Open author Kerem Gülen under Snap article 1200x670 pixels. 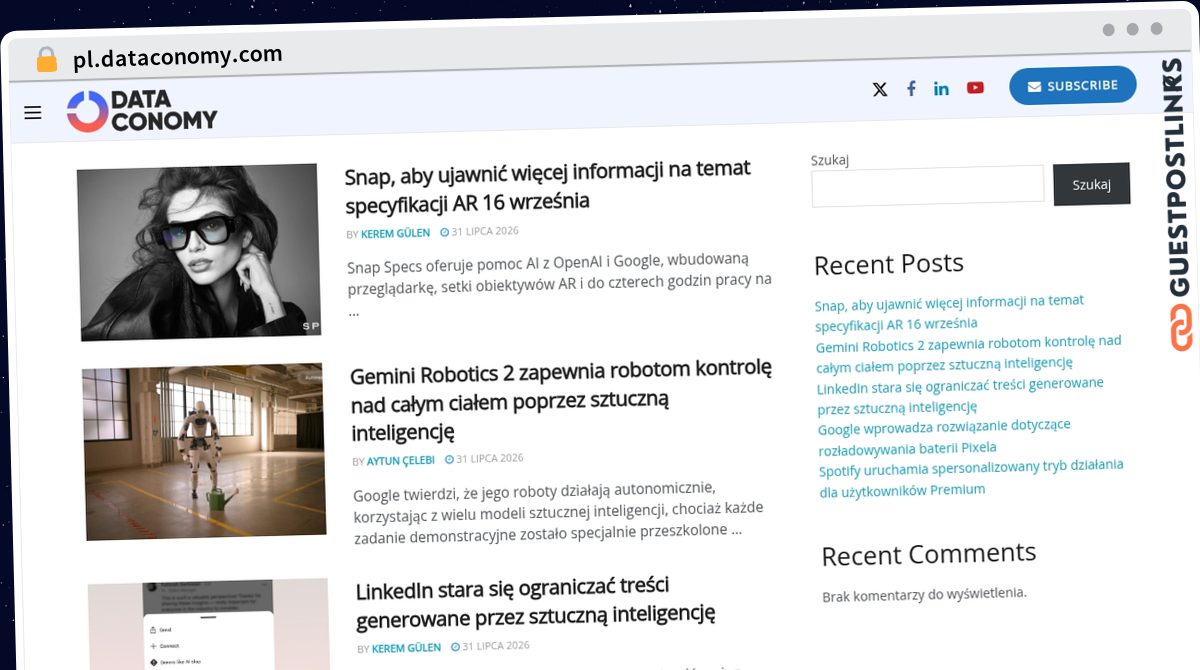tap(396, 233)
